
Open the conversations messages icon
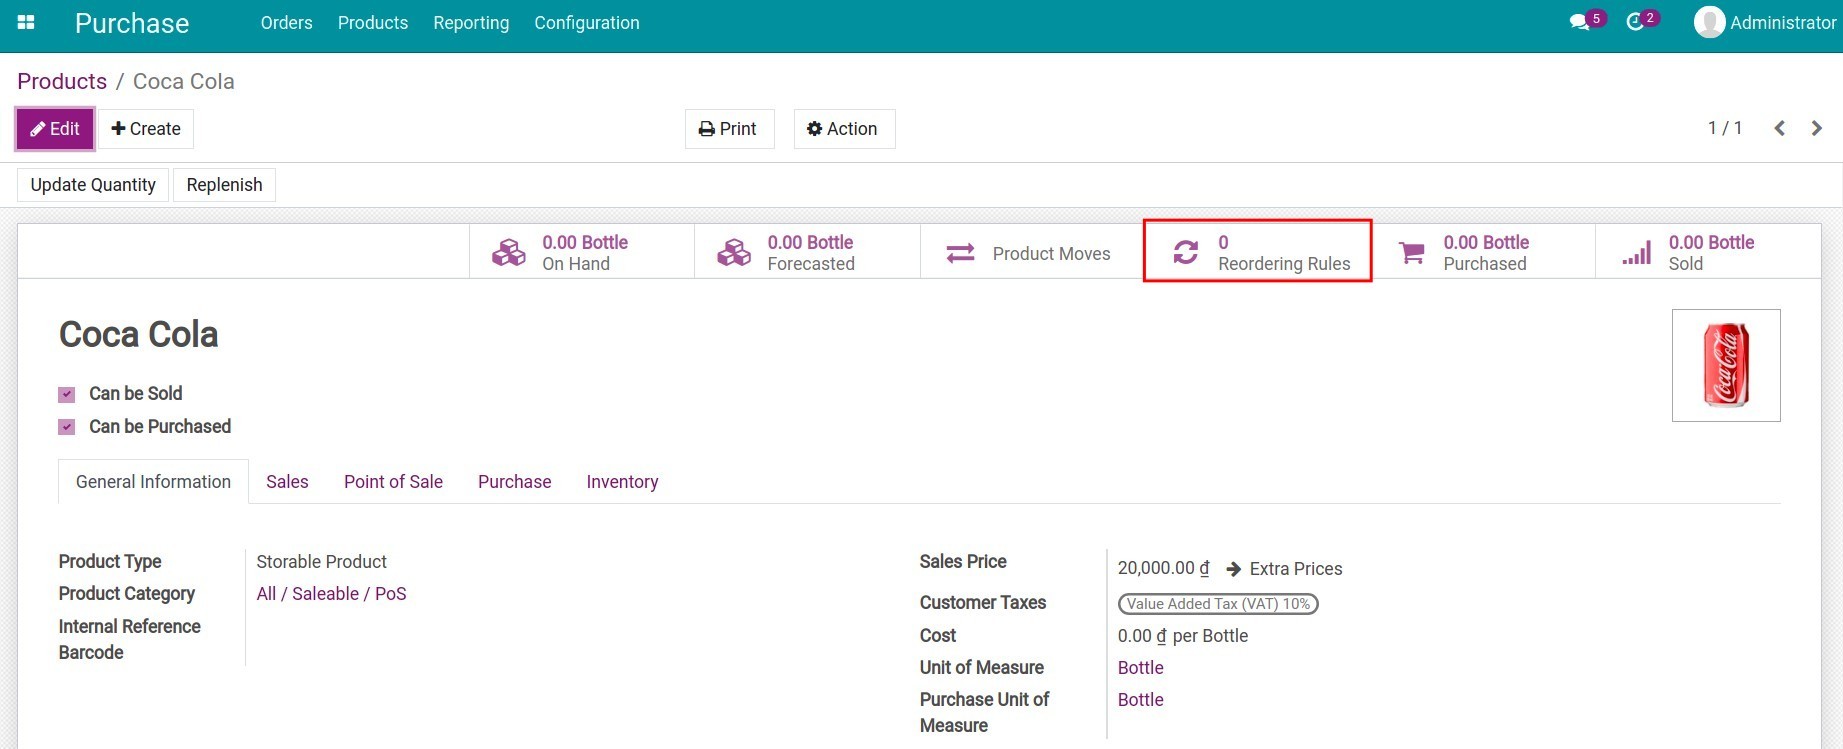click(1579, 22)
